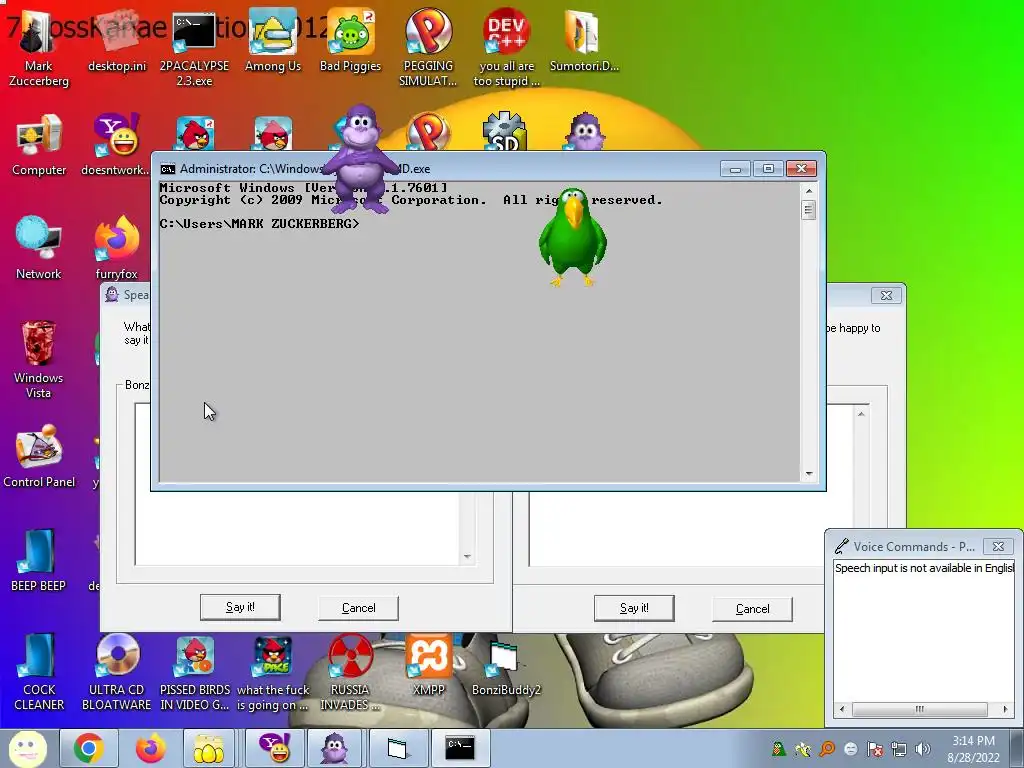Open ULTRA CD BLOATWARE disc icon
Screen dimensions: 1024x768
(116, 672)
